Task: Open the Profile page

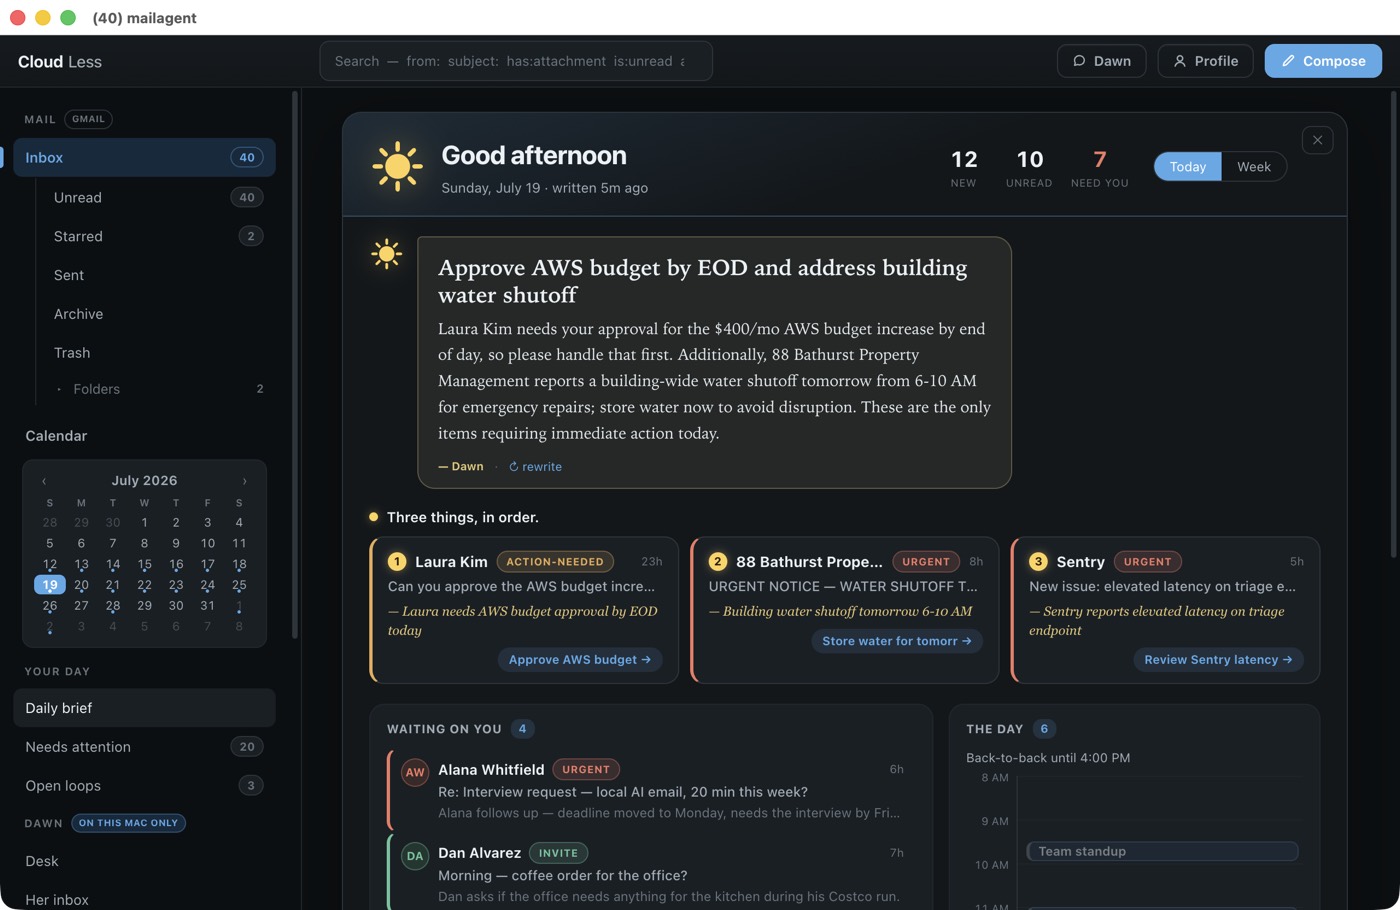Action: [x=1205, y=61]
